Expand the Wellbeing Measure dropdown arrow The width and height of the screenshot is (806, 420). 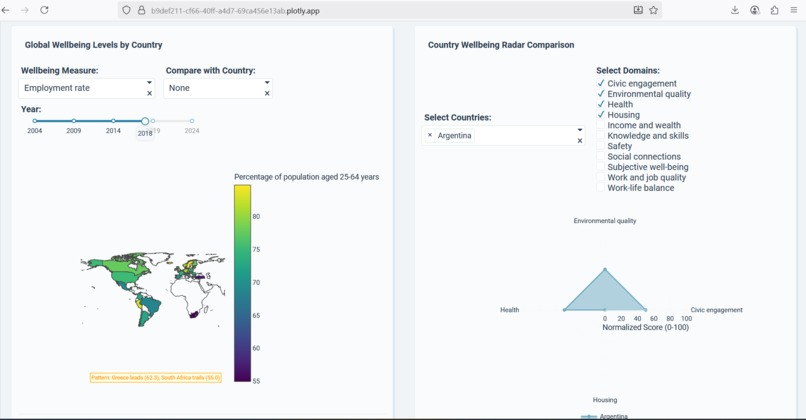pyautogui.click(x=150, y=82)
